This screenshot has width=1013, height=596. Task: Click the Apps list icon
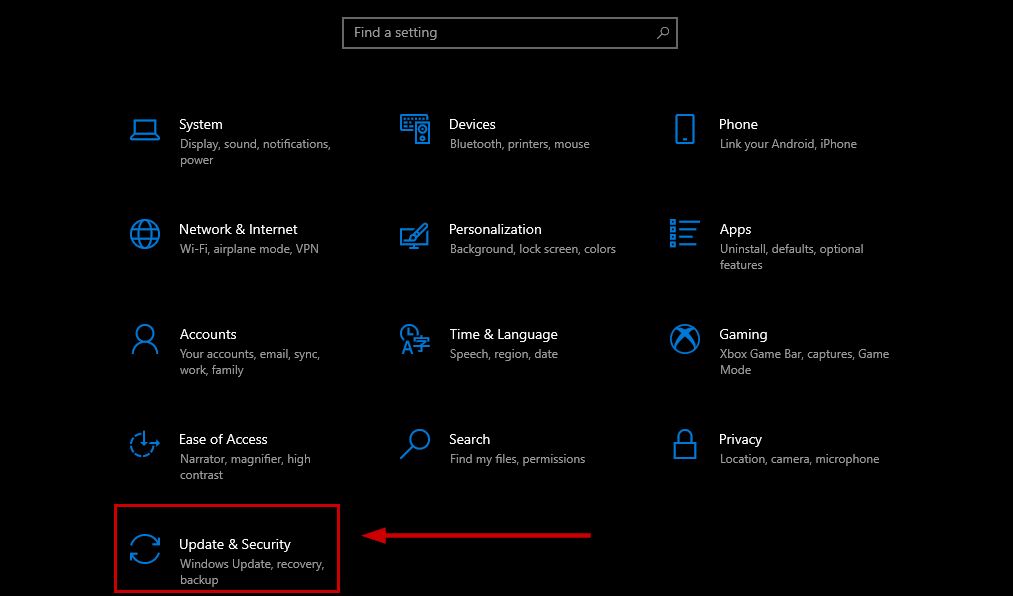coord(684,233)
